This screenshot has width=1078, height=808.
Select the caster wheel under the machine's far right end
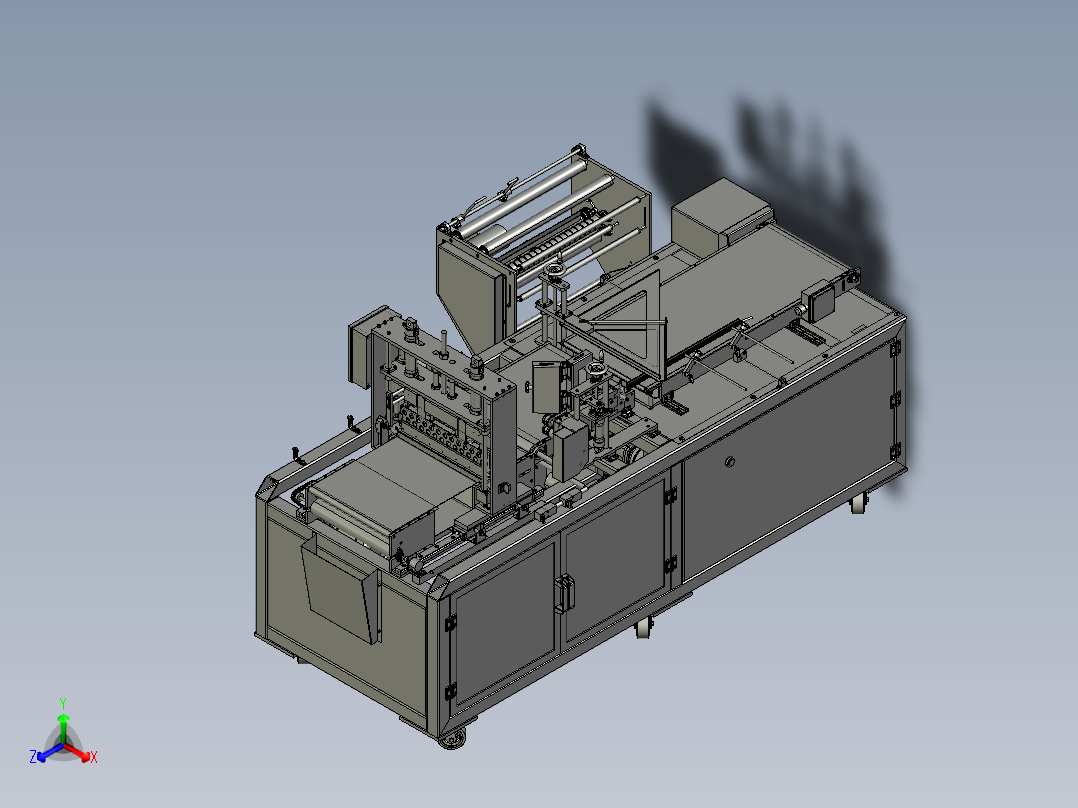click(859, 503)
